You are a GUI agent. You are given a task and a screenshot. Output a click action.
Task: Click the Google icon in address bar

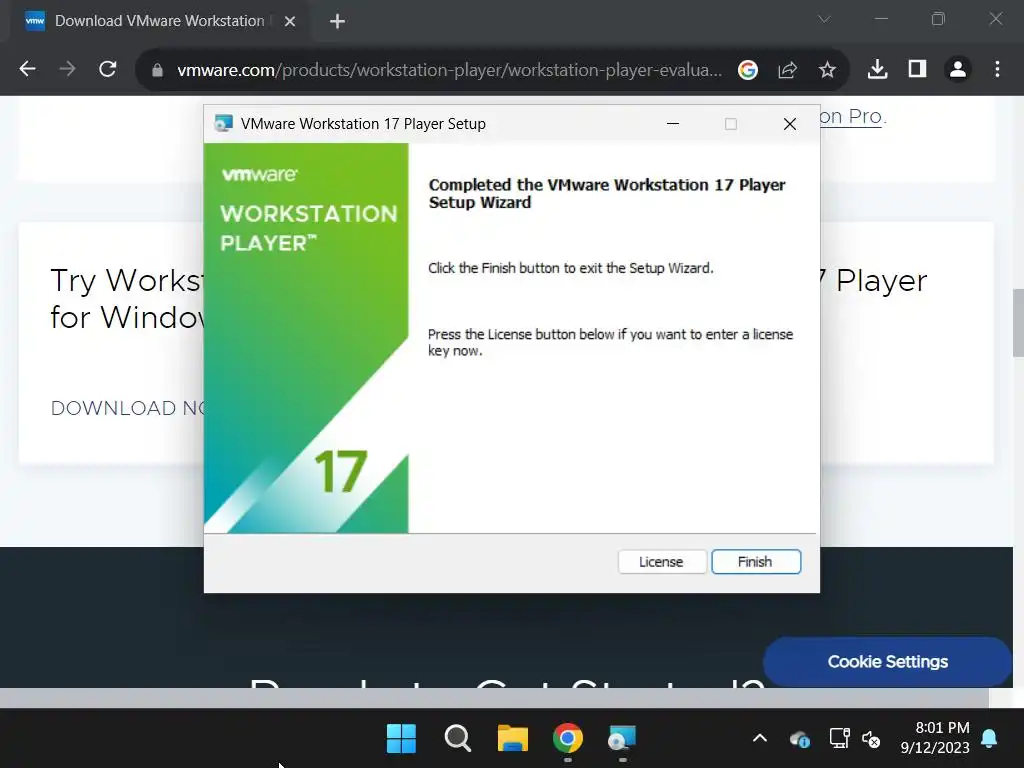point(748,70)
